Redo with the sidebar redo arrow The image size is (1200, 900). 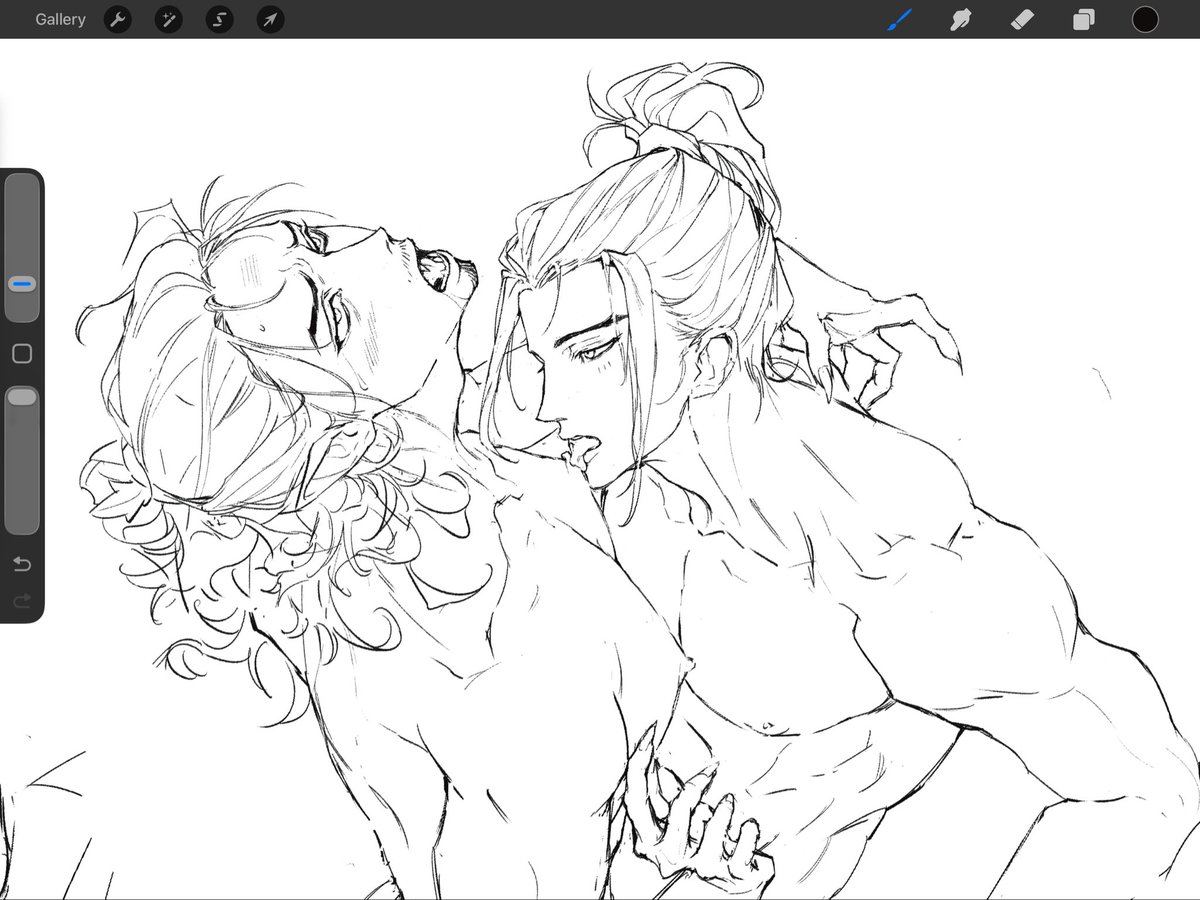(x=22, y=601)
